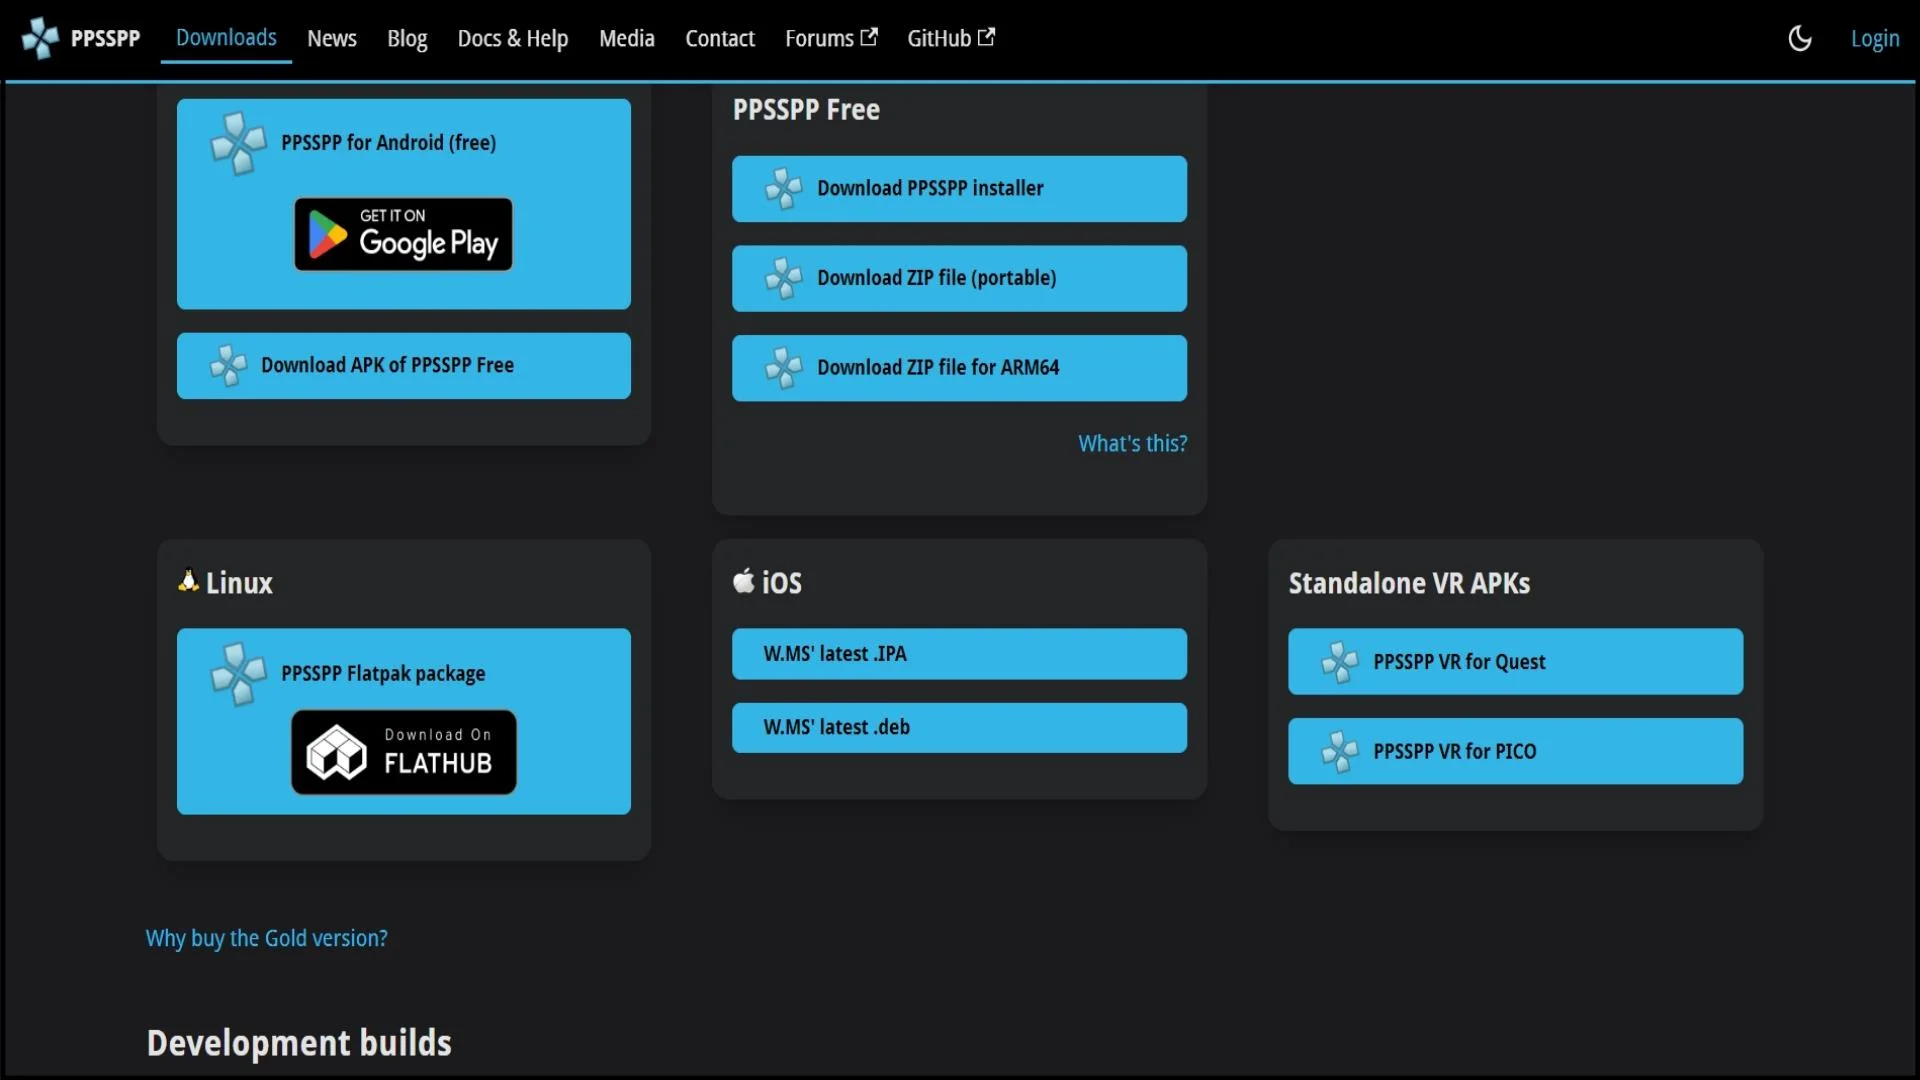The width and height of the screenshot is (1920, 1080).
Task: Download PPSSPP VR for PICO
Action: pos(1515,751)
